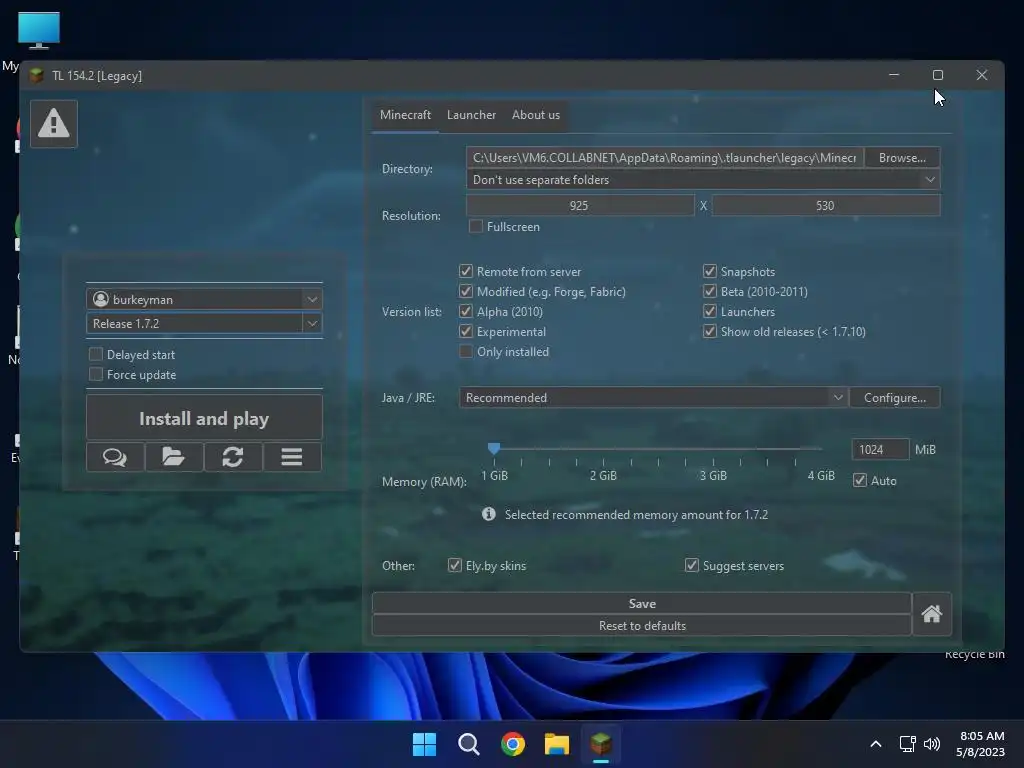This screenshot has width=1024, height=768.
Task: Set memory slider to the 2 GiB mark
Action: click(603, 449)
